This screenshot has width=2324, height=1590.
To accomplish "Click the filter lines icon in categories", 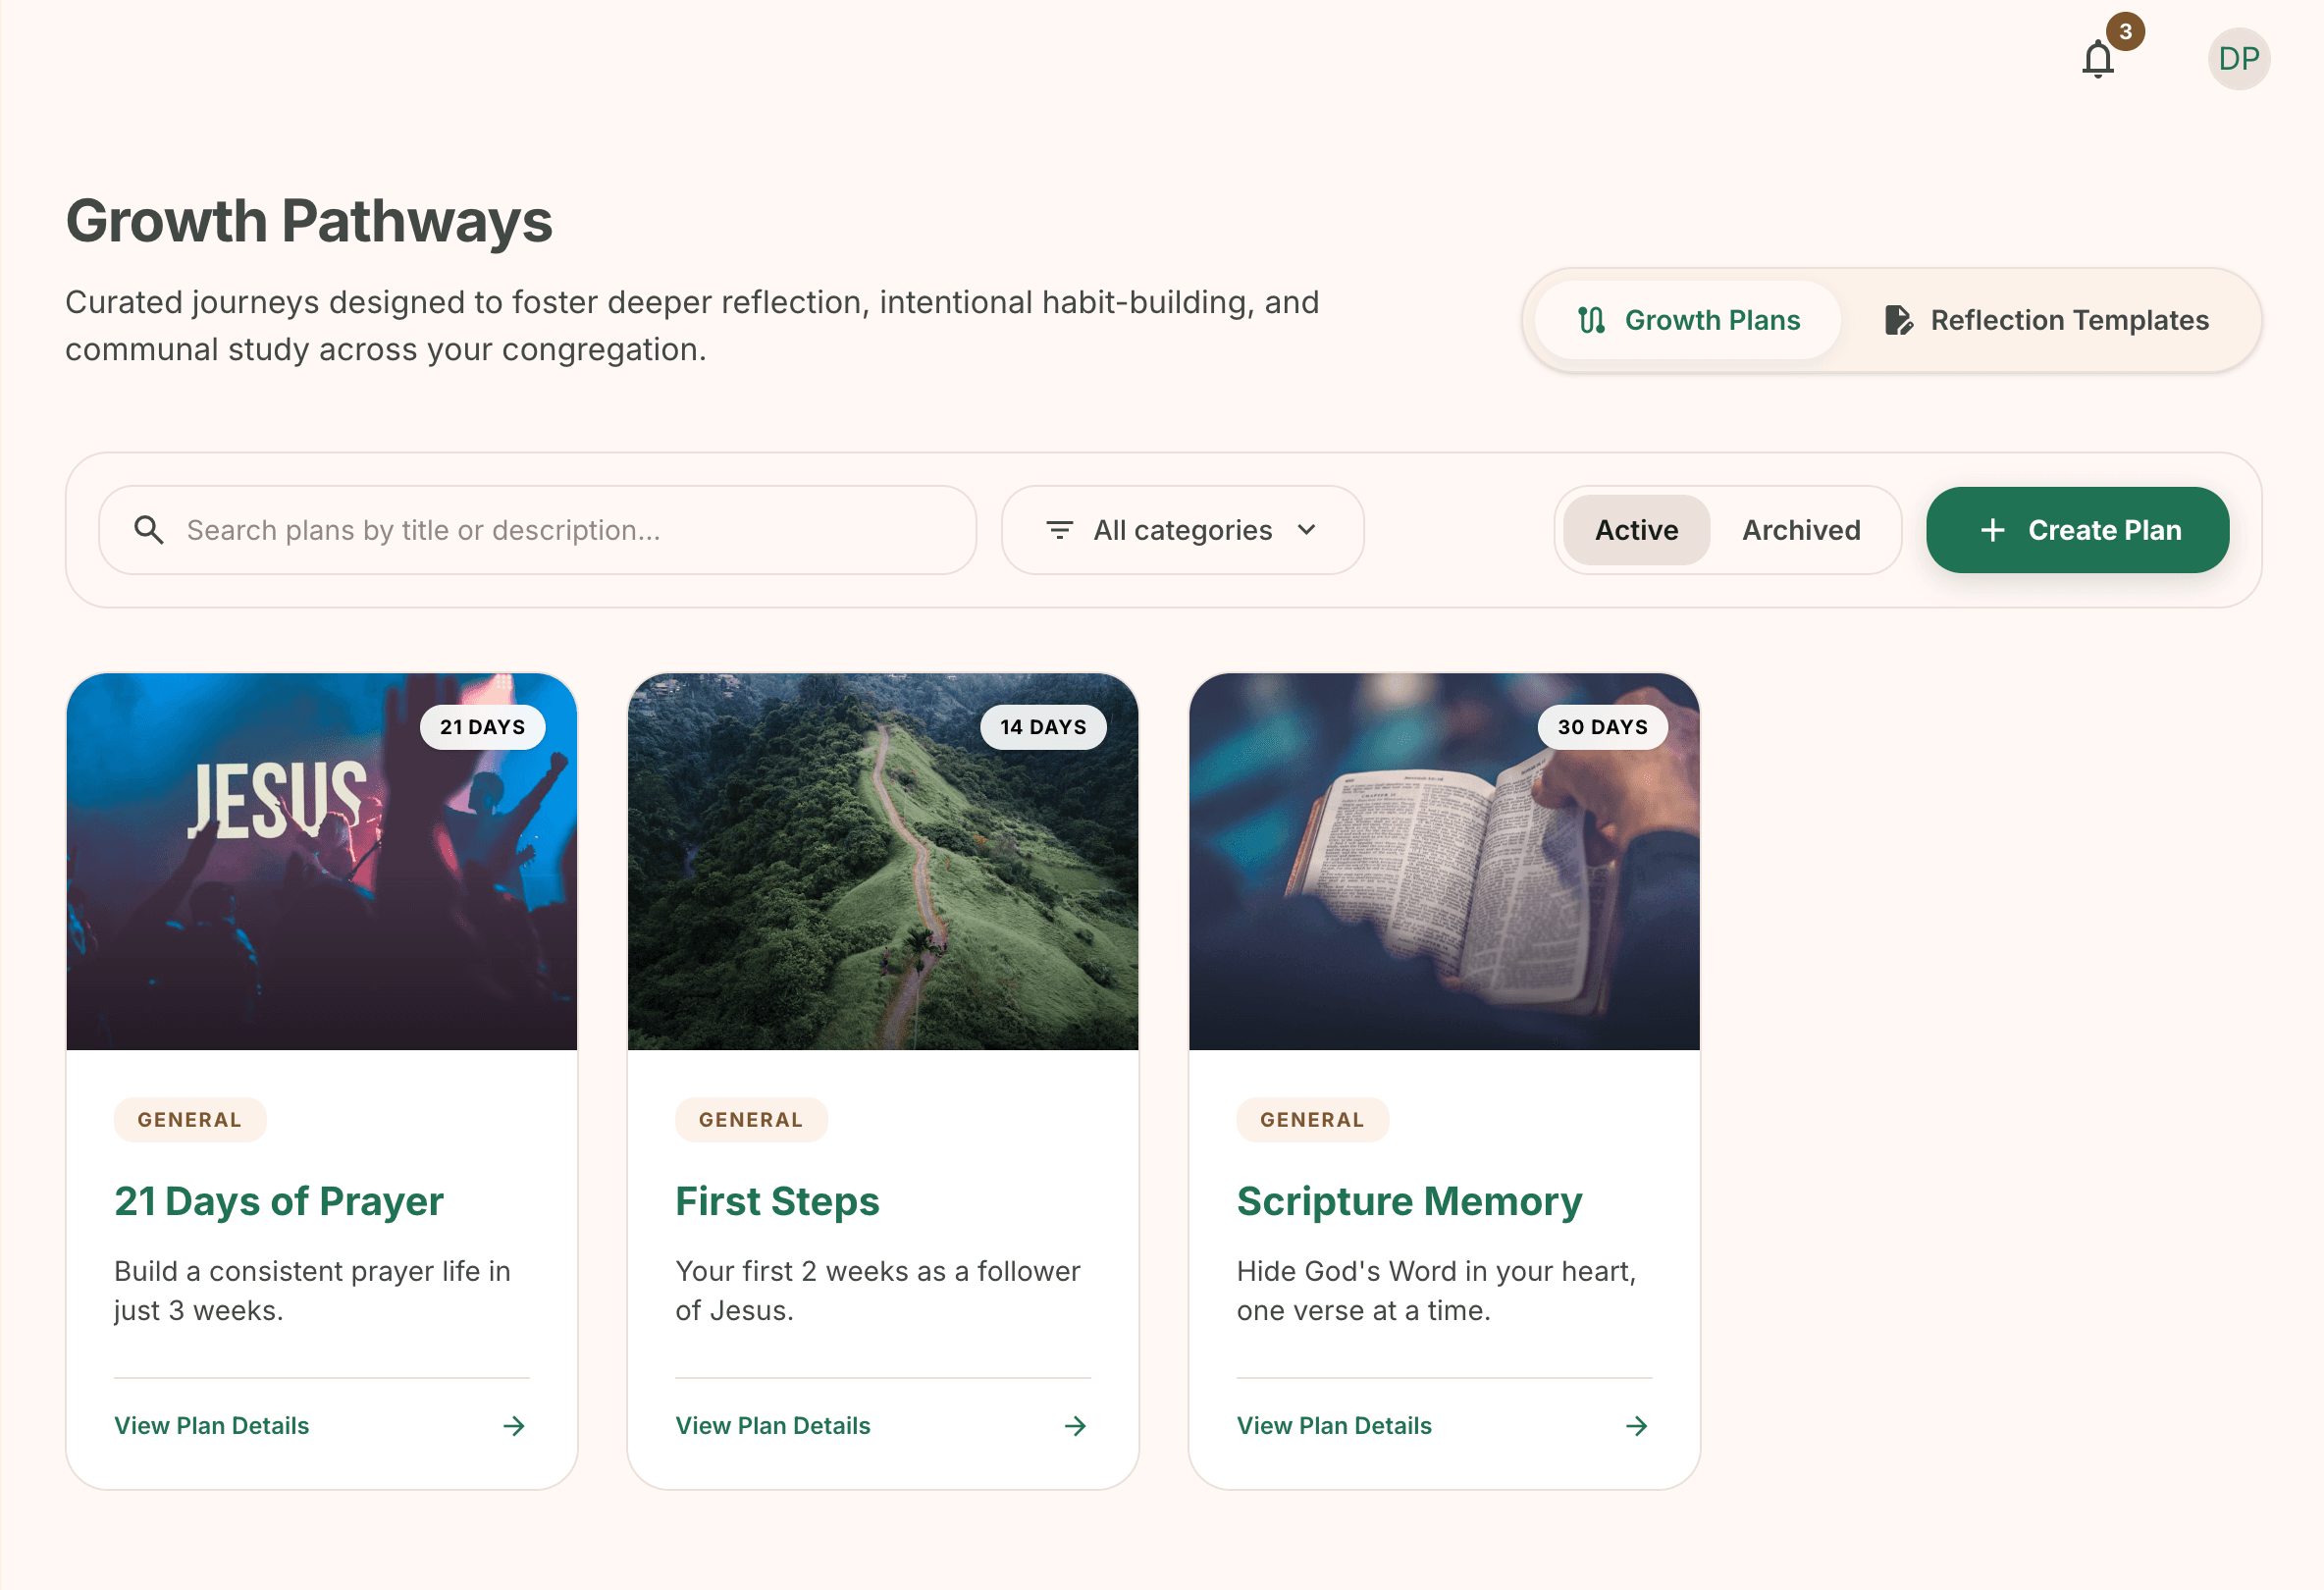I will [x=1059, y=530].
